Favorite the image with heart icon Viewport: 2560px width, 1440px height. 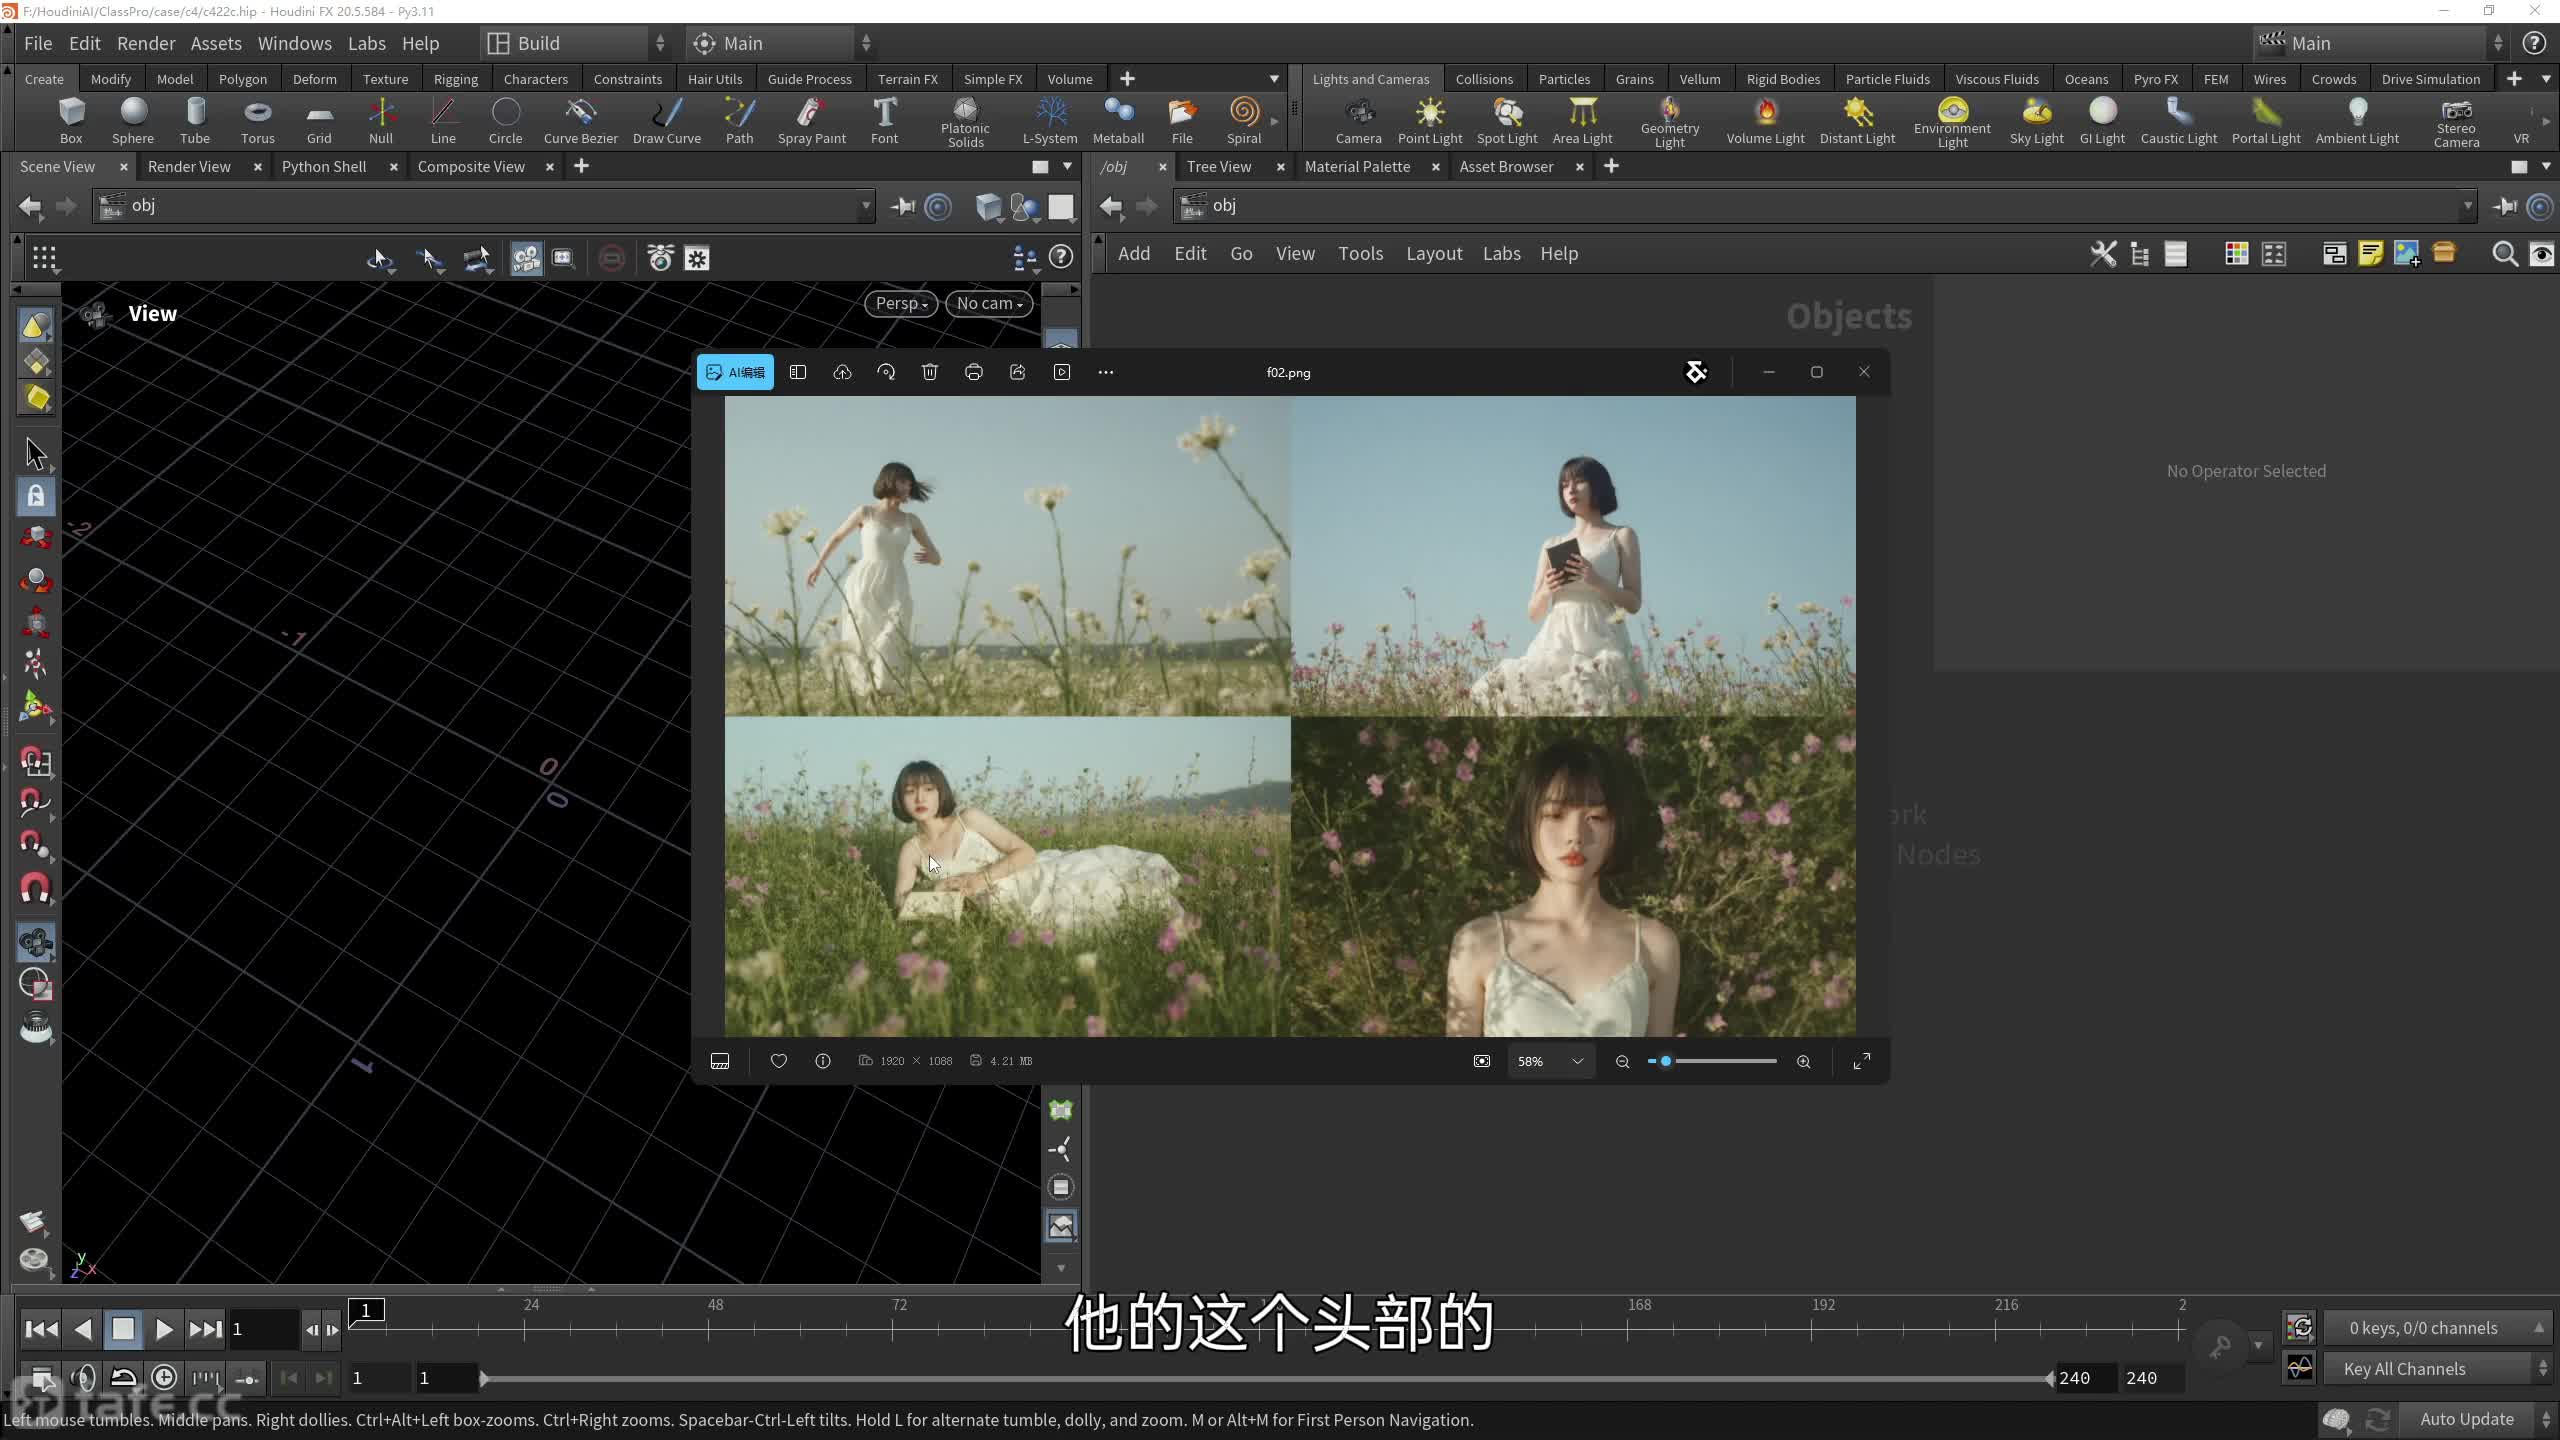pos(778,1061)
